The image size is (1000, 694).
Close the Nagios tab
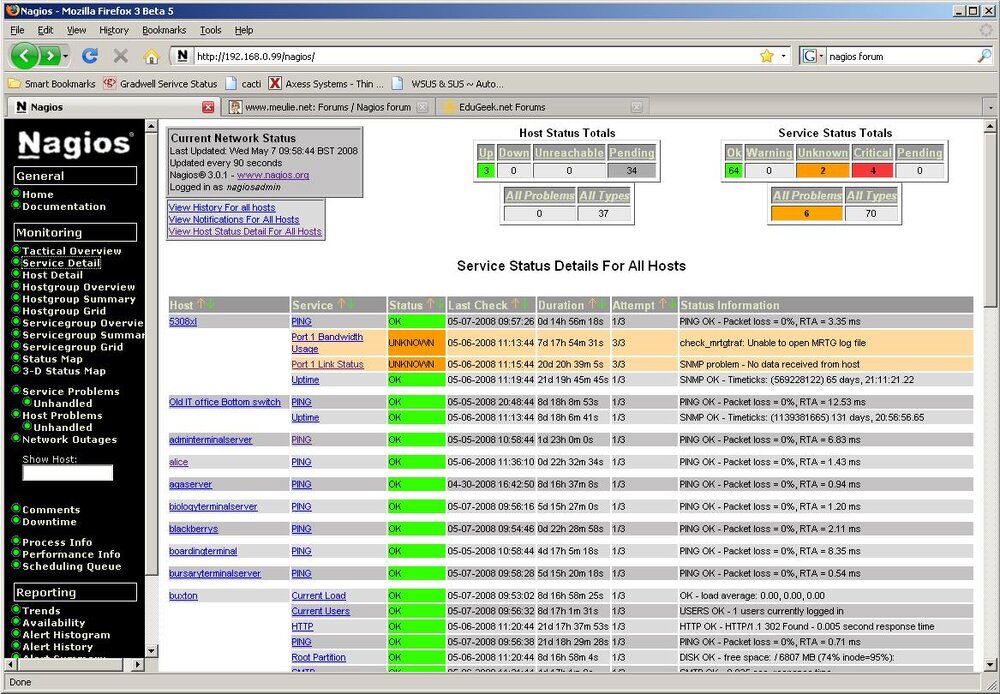click(208, 107)
